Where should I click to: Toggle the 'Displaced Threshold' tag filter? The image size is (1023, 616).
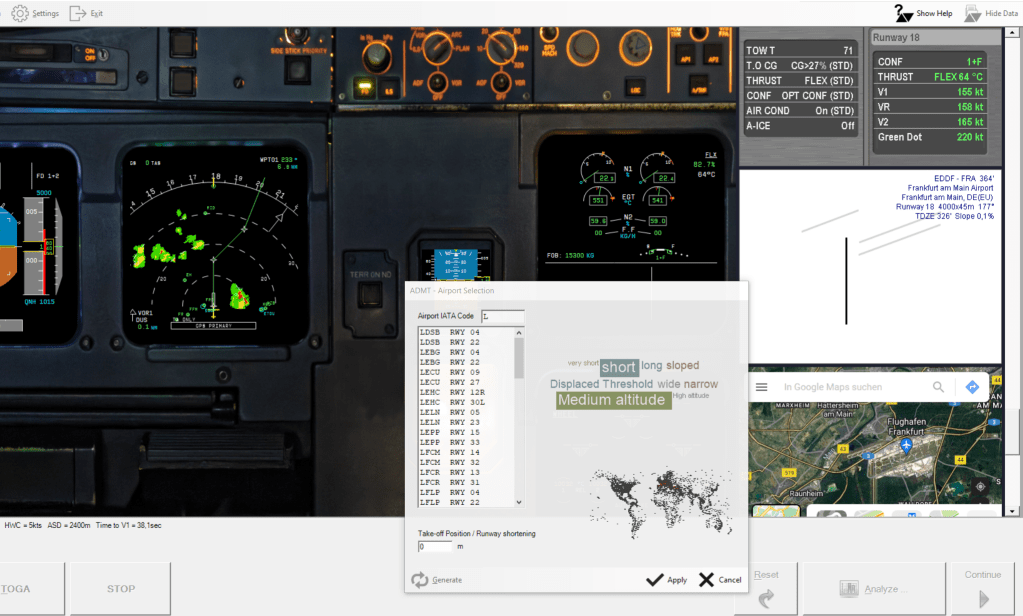(x=601, y=384)
